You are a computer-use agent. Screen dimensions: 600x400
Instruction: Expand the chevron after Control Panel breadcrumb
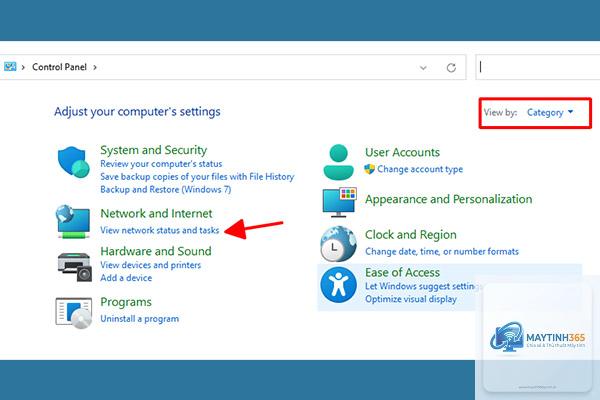point(95,67)
